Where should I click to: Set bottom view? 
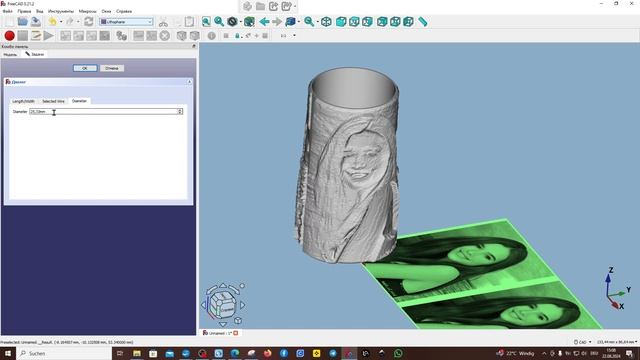click(395, 22)
